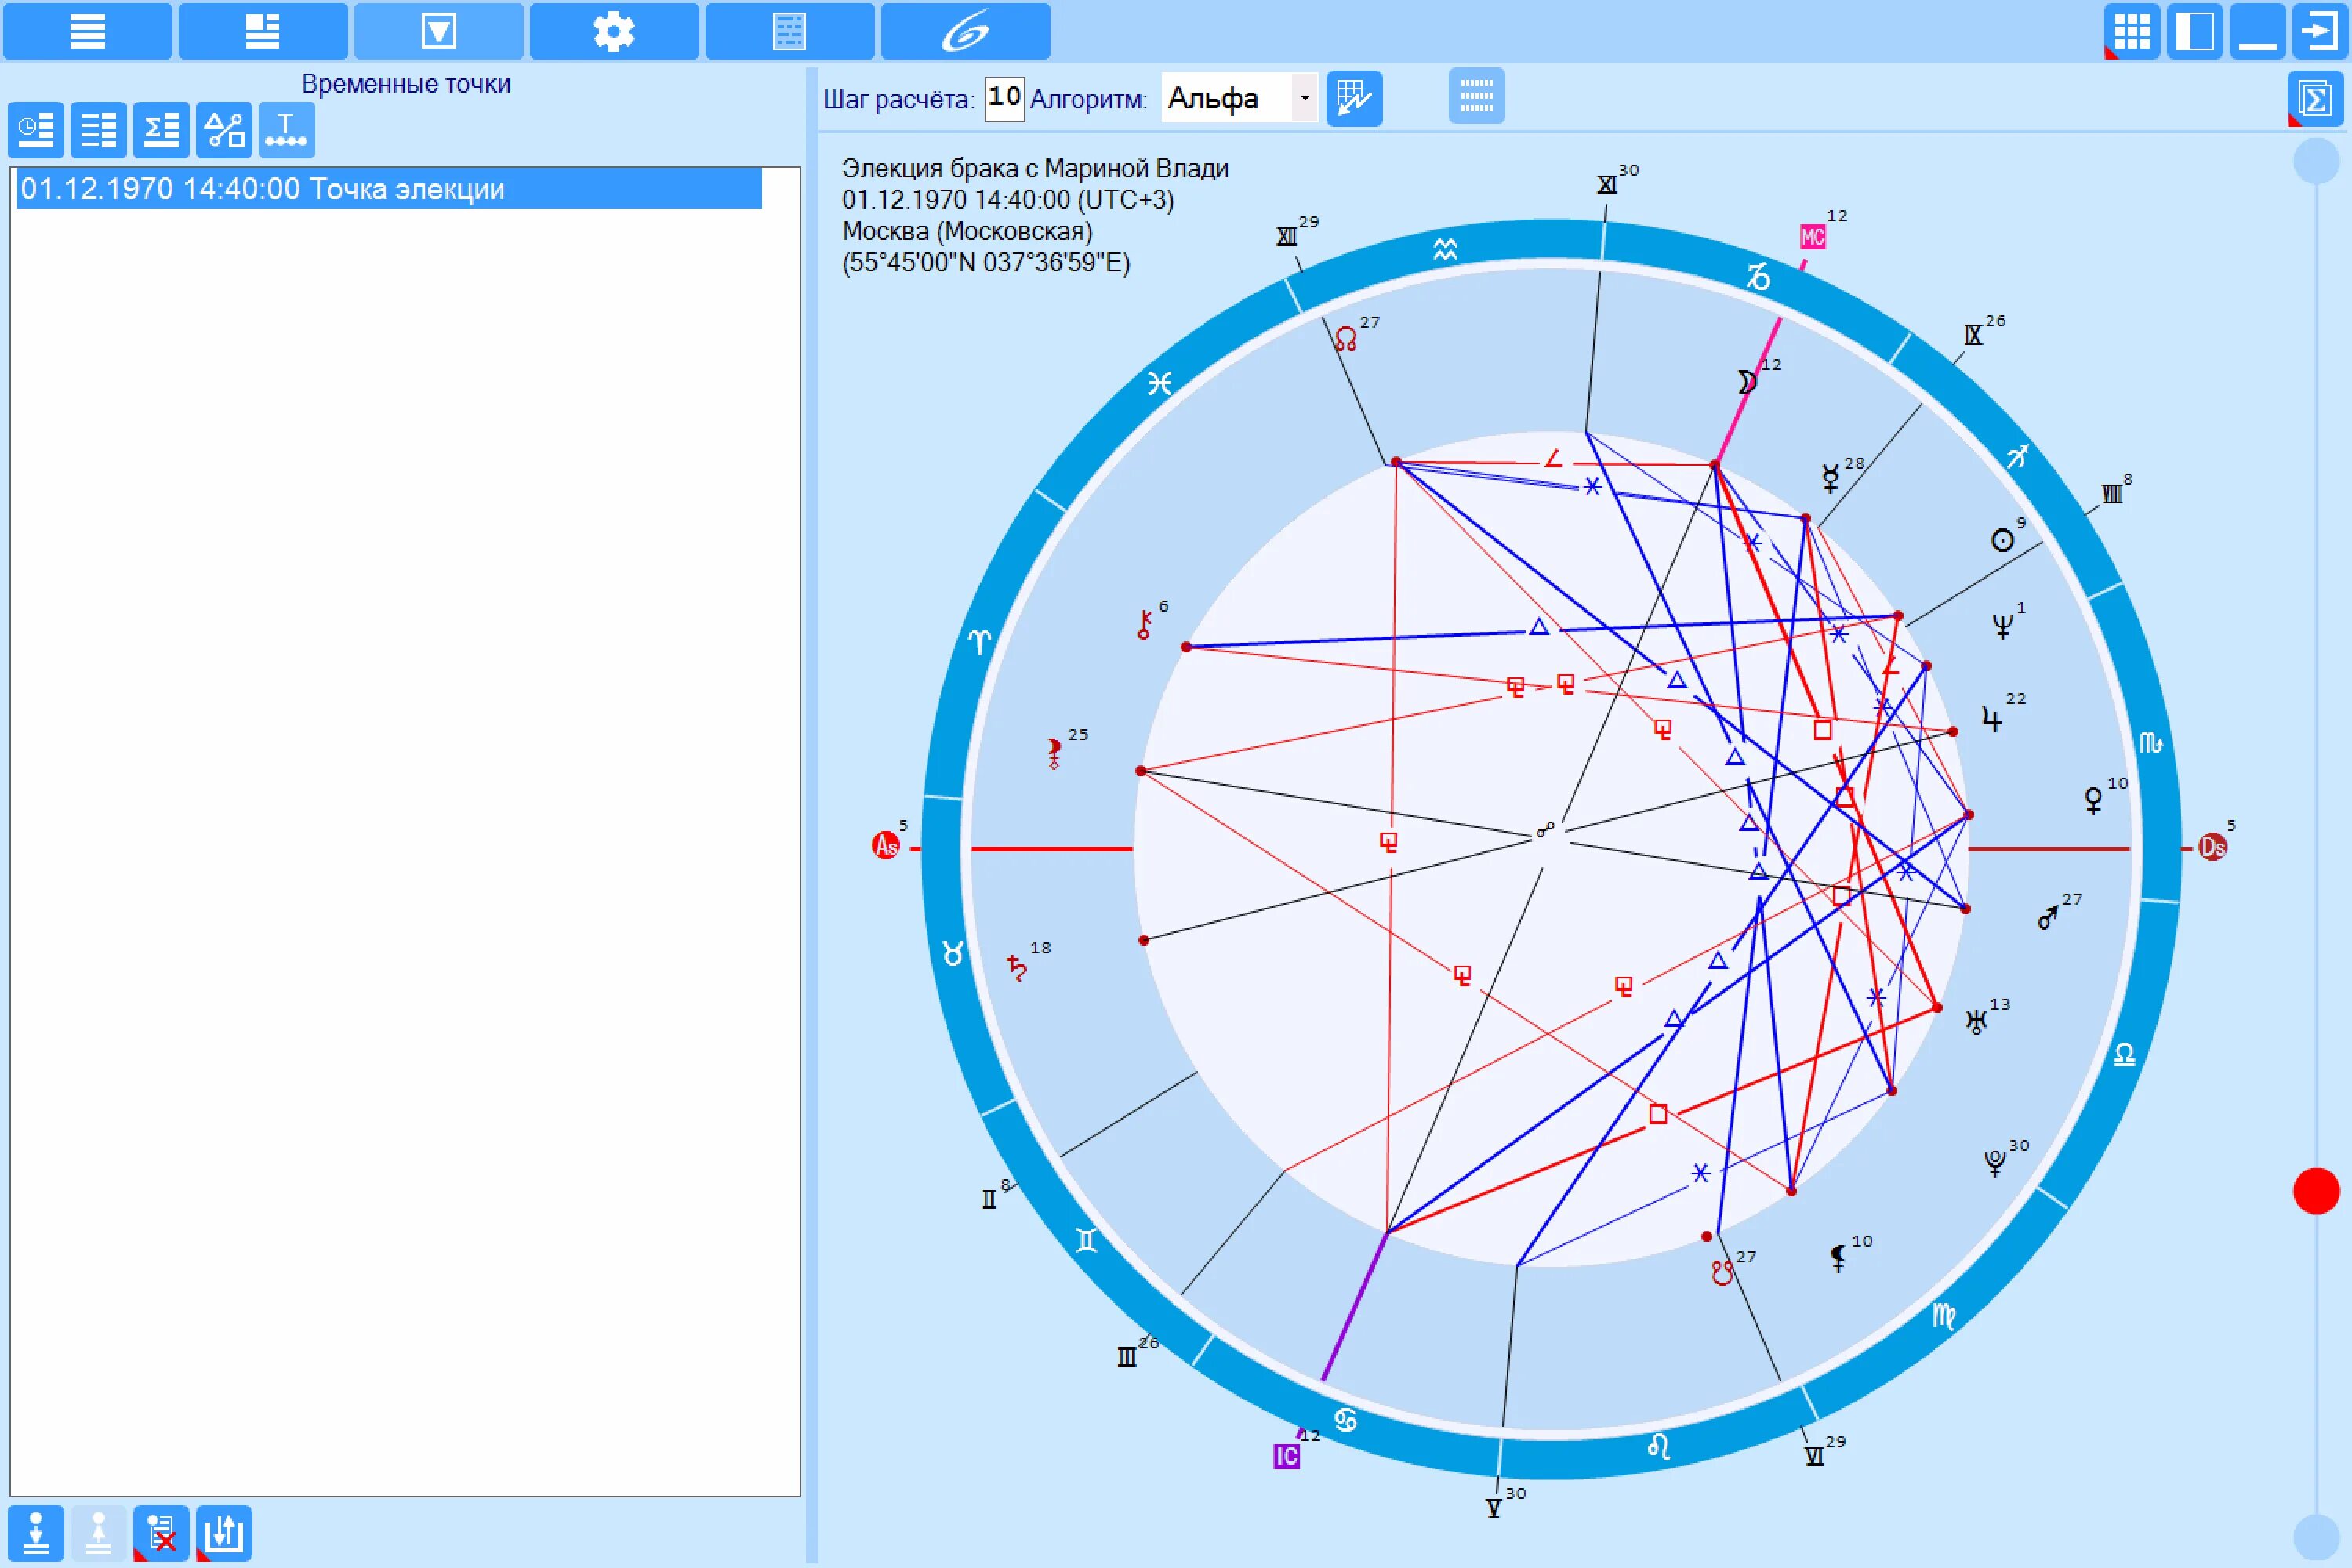Open the Альфа algorithm dropdown
Image resolution: width=2352 pixels, height=1568 pixels.
1304,98
